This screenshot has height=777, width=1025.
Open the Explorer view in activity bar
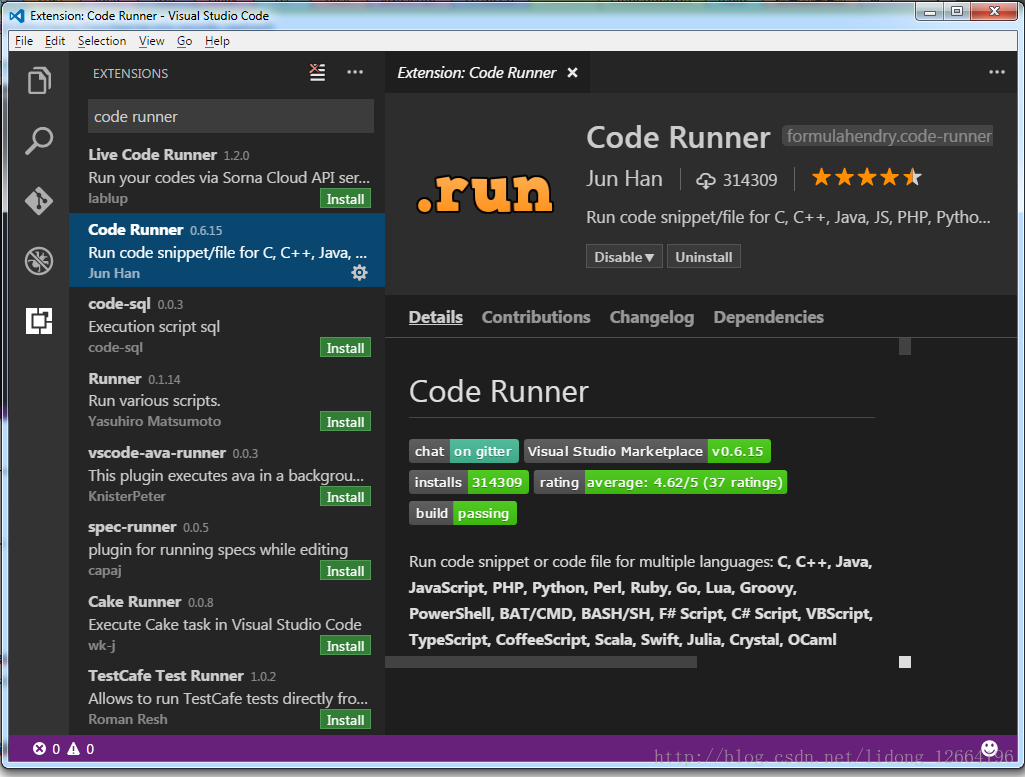(39, 80)
